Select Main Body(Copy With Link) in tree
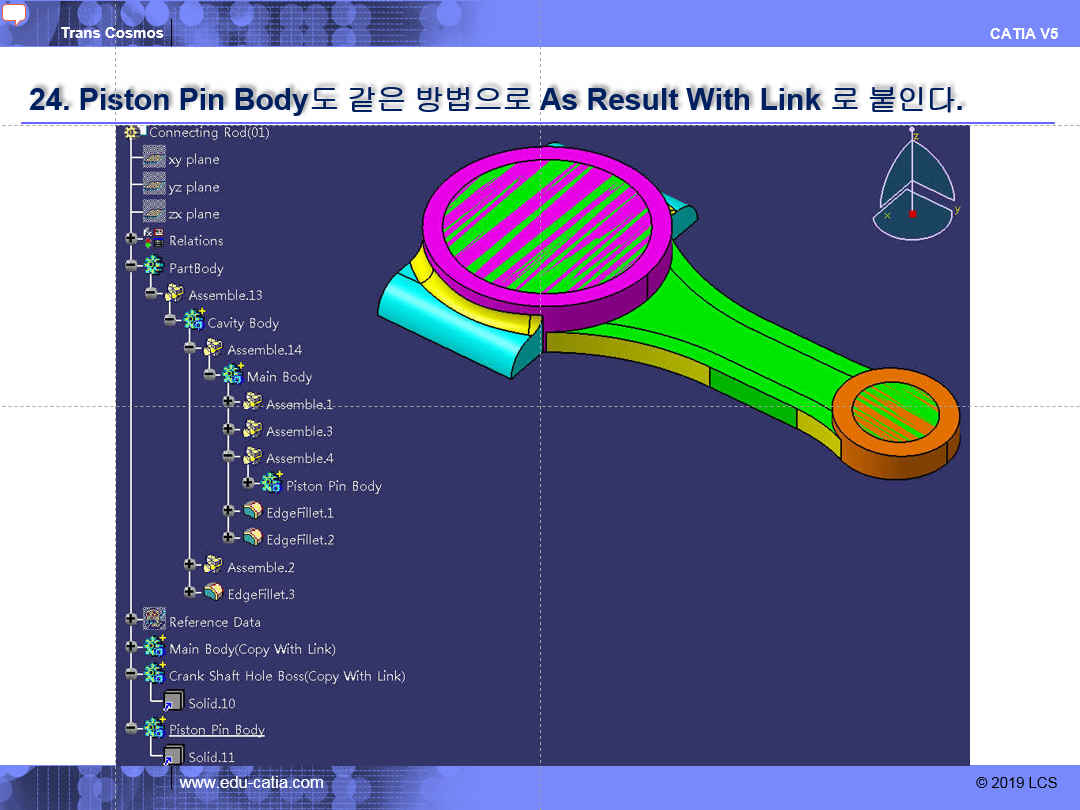This screenshot has height=810, width=1080. [x=252, y=649]
